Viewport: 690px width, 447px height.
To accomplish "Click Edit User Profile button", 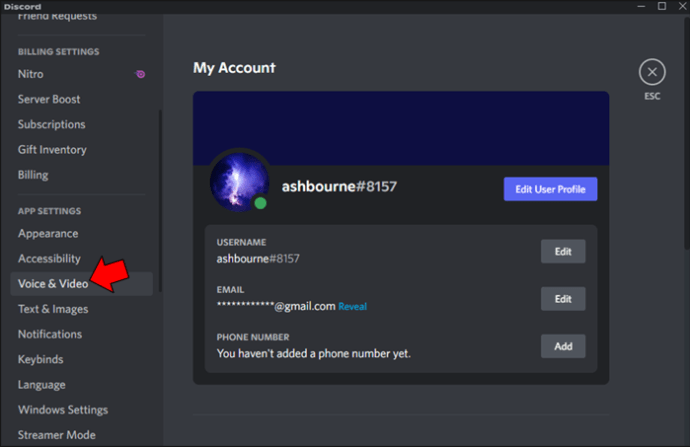I will click(x=551, y=189).
